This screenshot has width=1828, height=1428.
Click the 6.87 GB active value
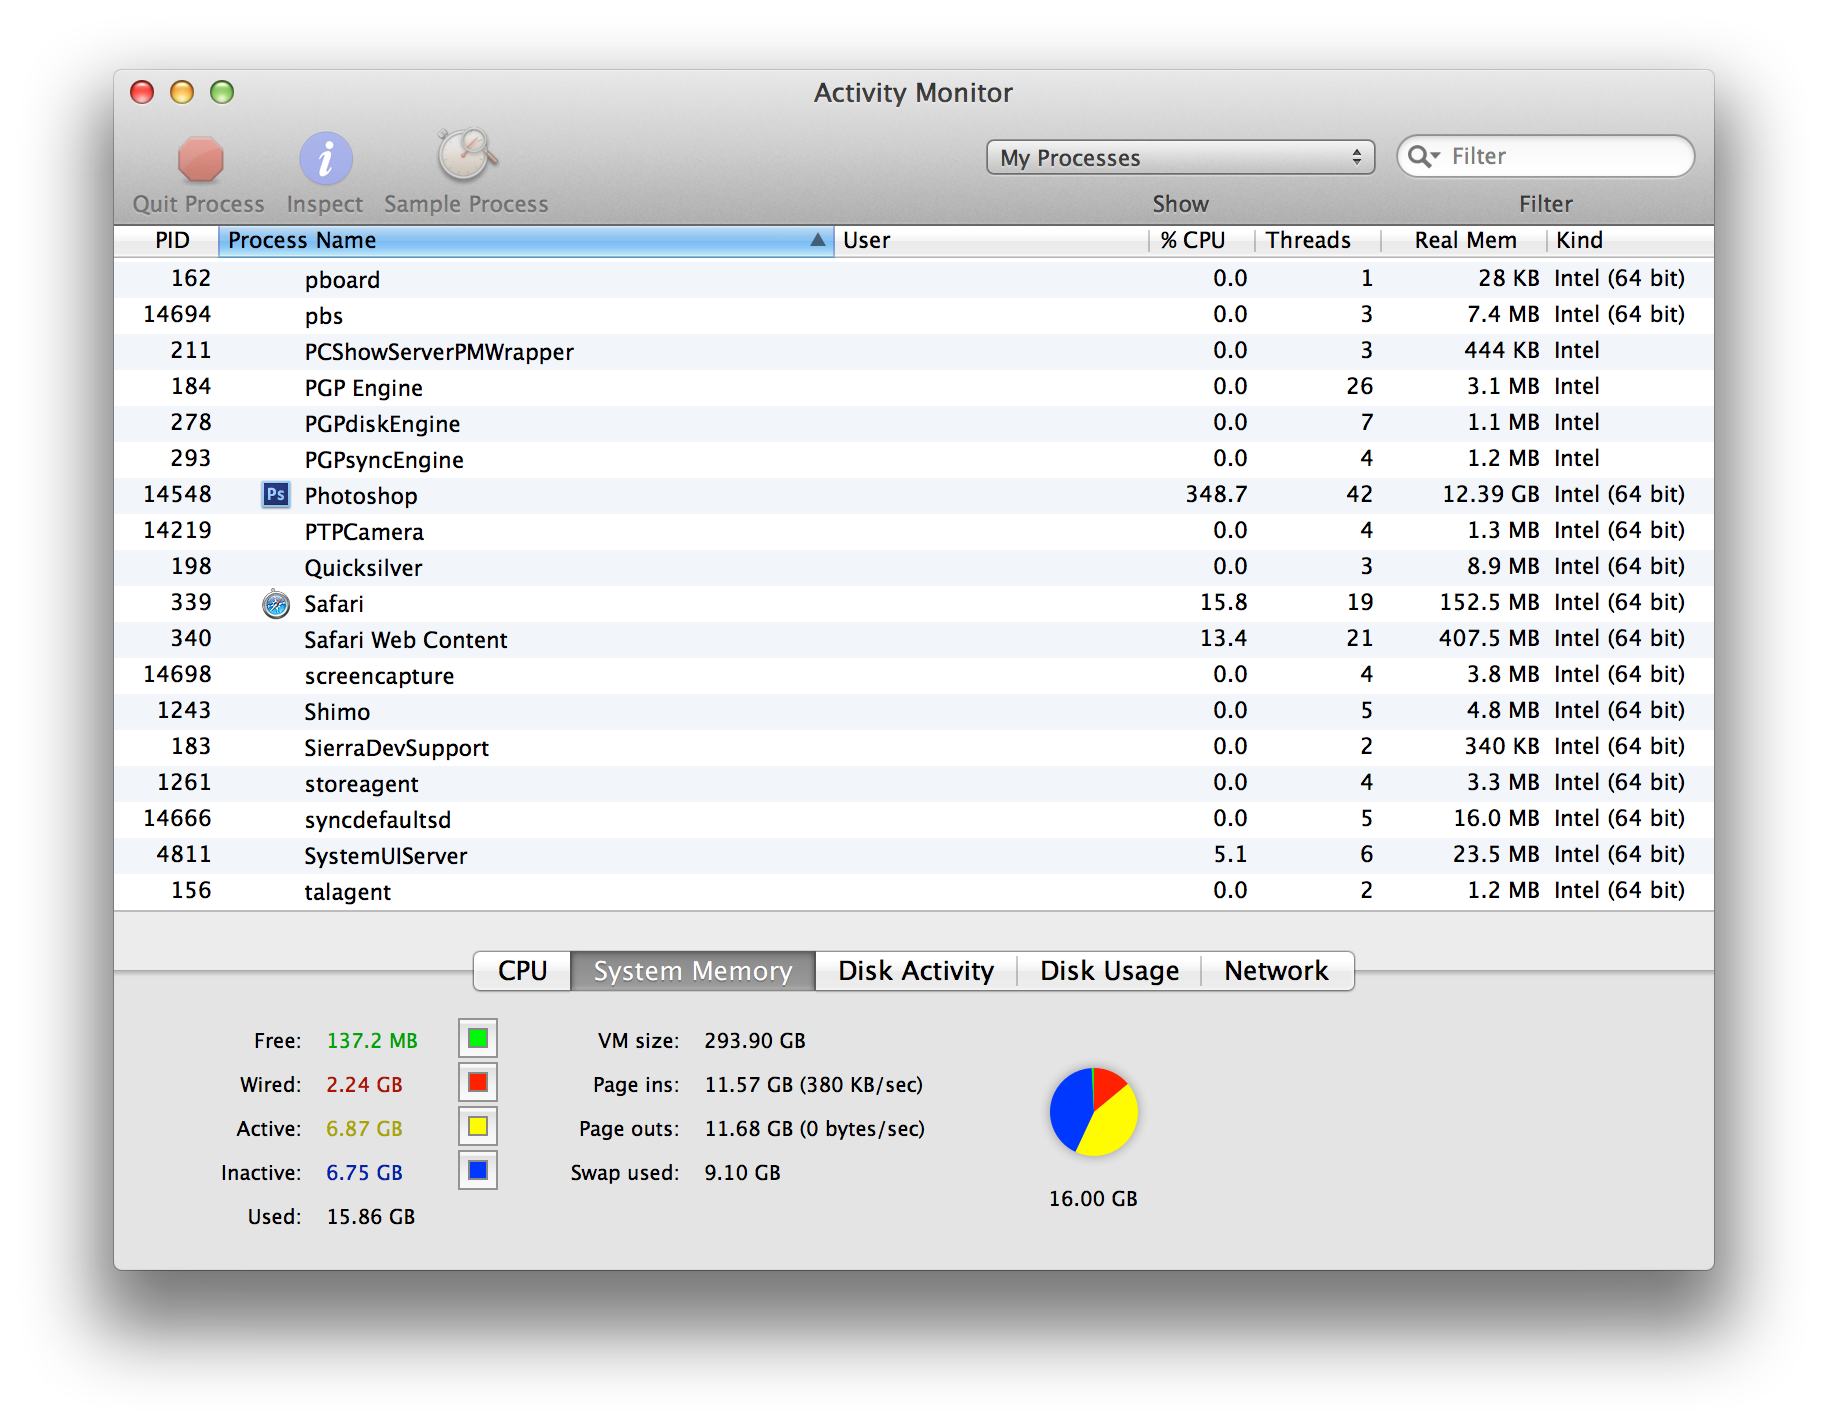coord(364,1129)
